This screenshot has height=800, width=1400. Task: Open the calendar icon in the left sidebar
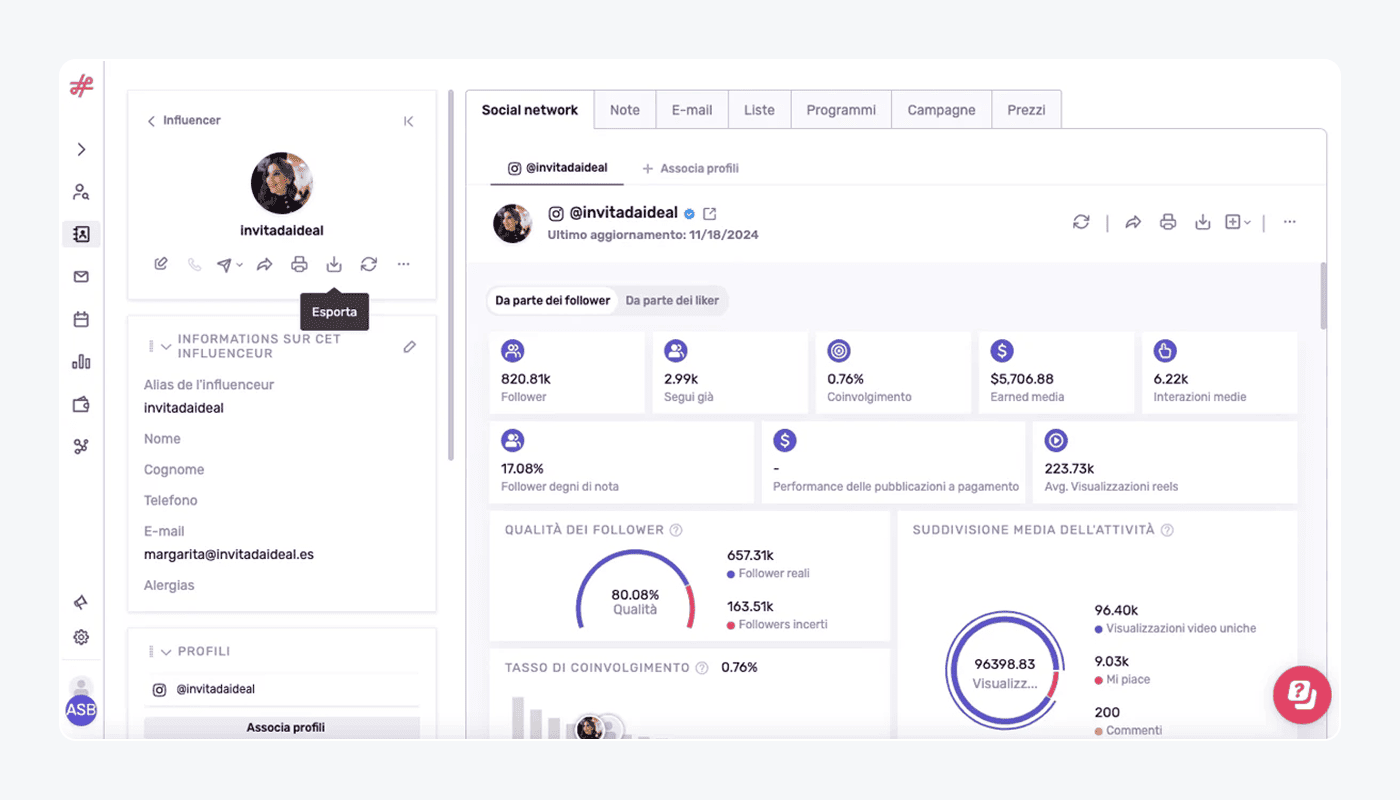coord(81,320)
